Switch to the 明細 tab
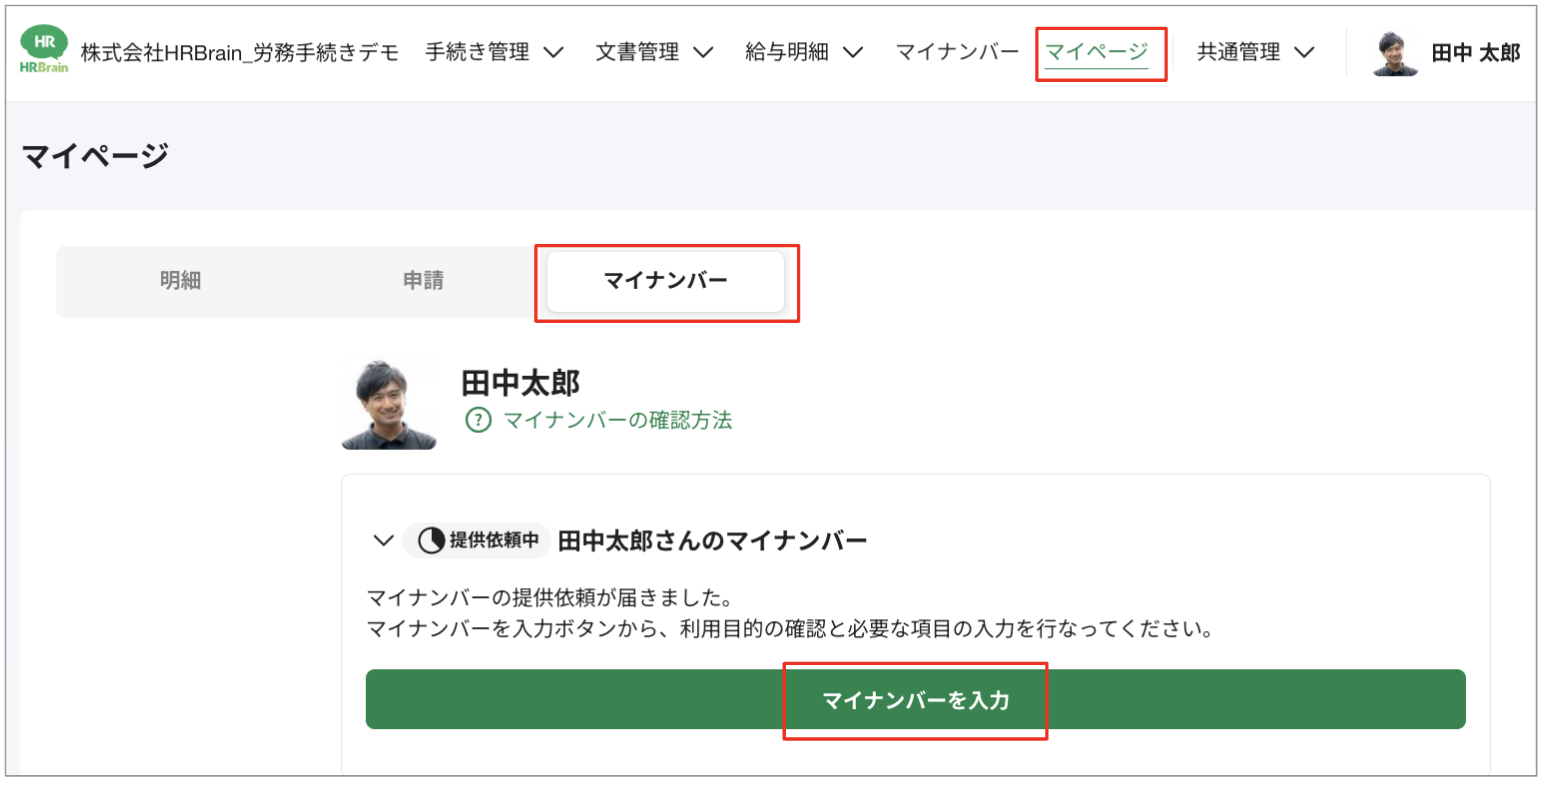Viewport: 1552px width, 792px height. pyautogui.click(x=182, y=282)
